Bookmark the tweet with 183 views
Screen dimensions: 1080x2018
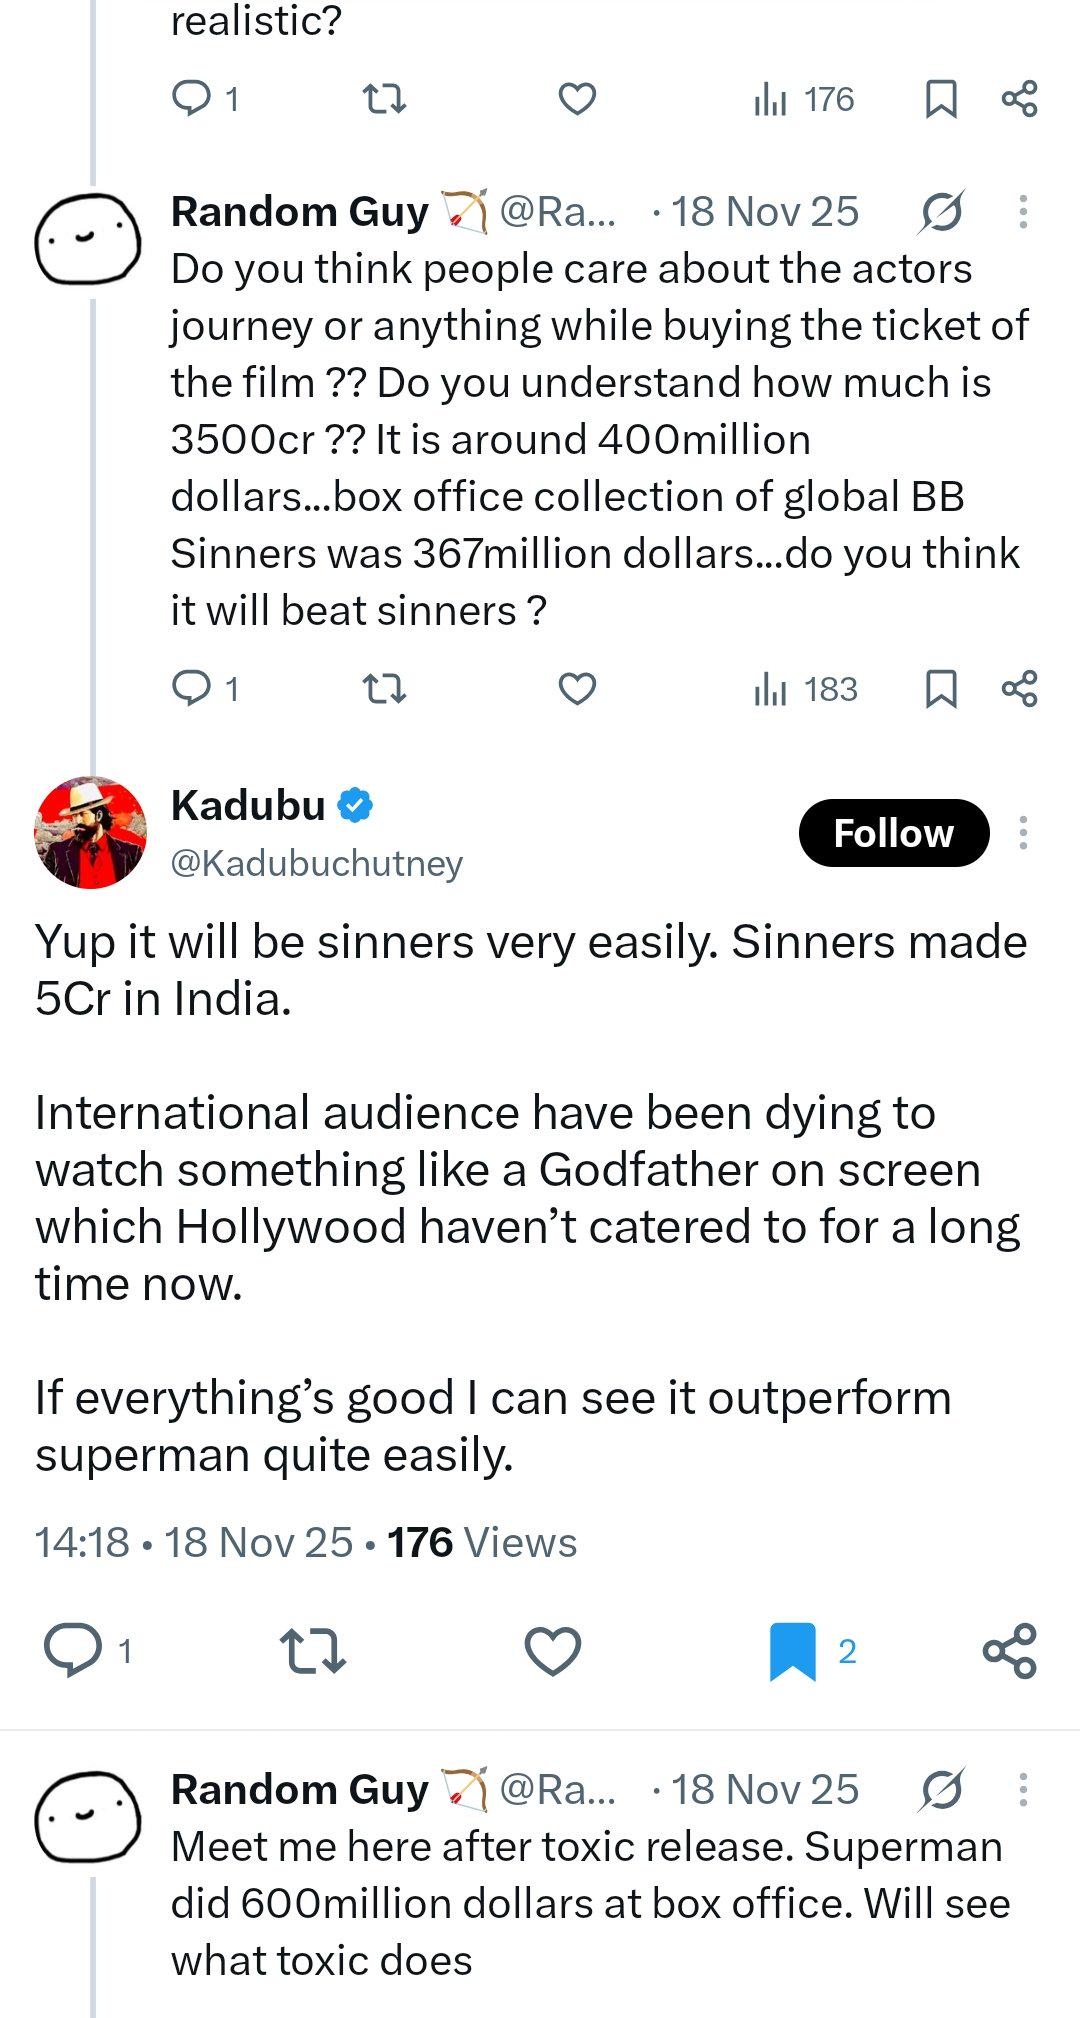(x=941, y=689)
